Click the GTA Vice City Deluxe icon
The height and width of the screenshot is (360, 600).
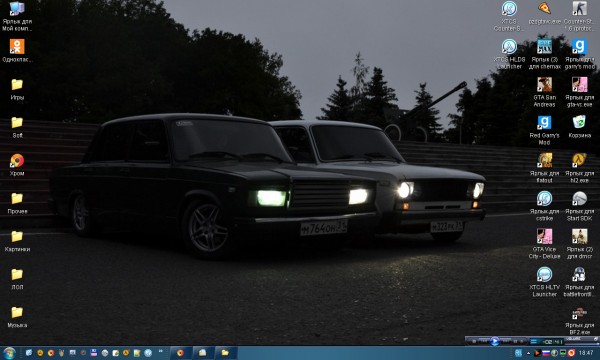(x=544, y=244)
